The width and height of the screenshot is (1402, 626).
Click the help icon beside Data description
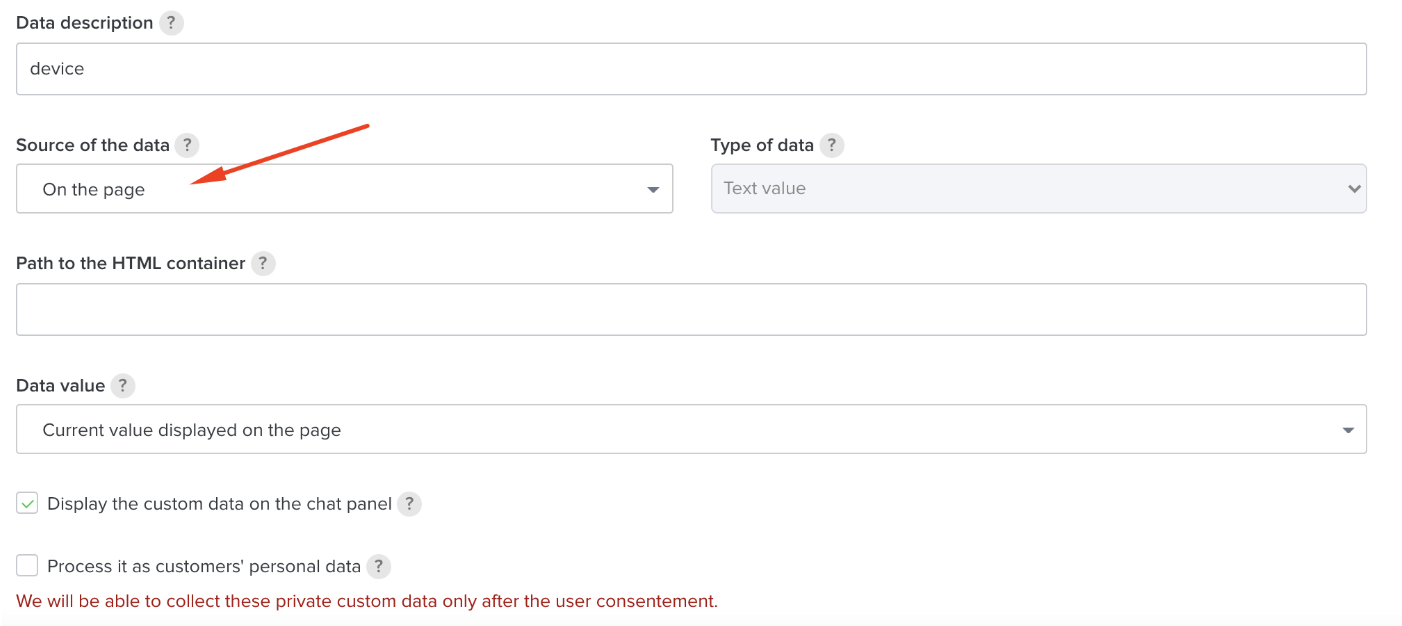[x=172, y=23]
